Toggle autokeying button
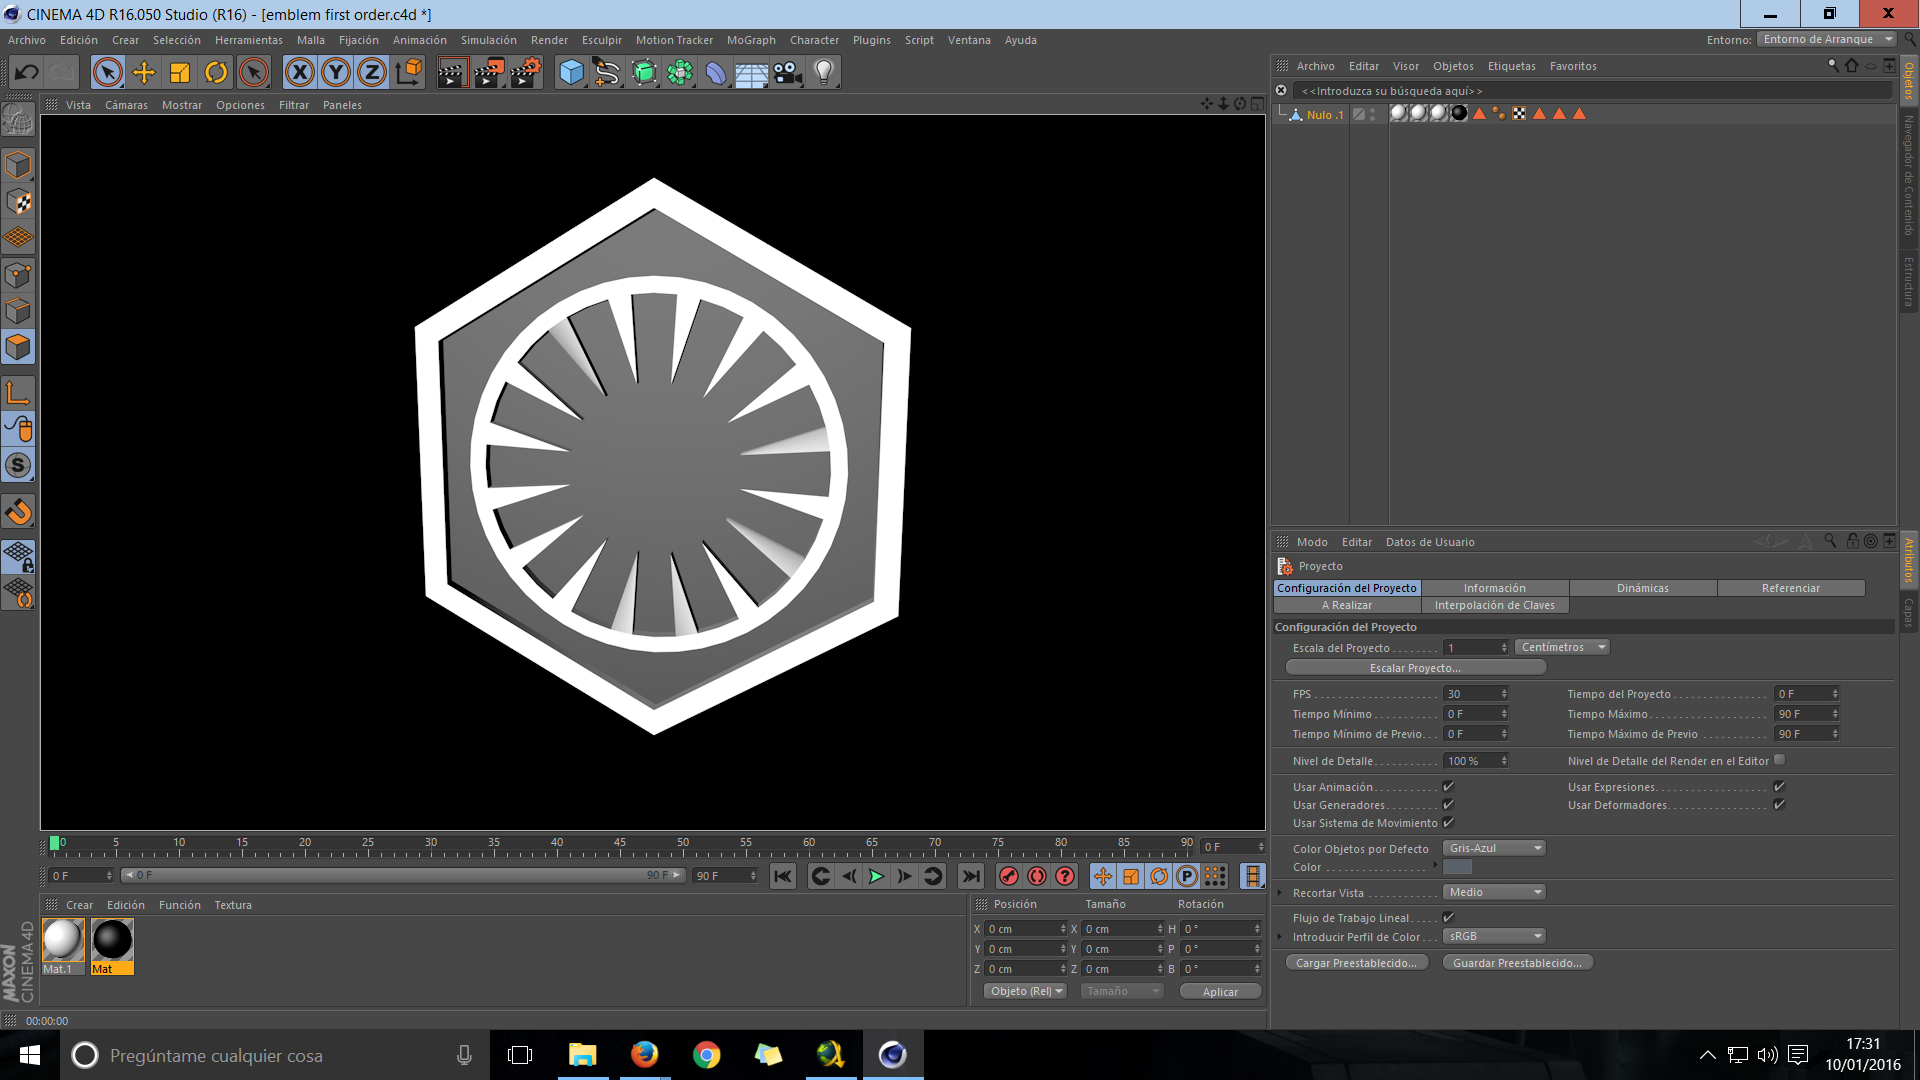 click(1037, 876)
